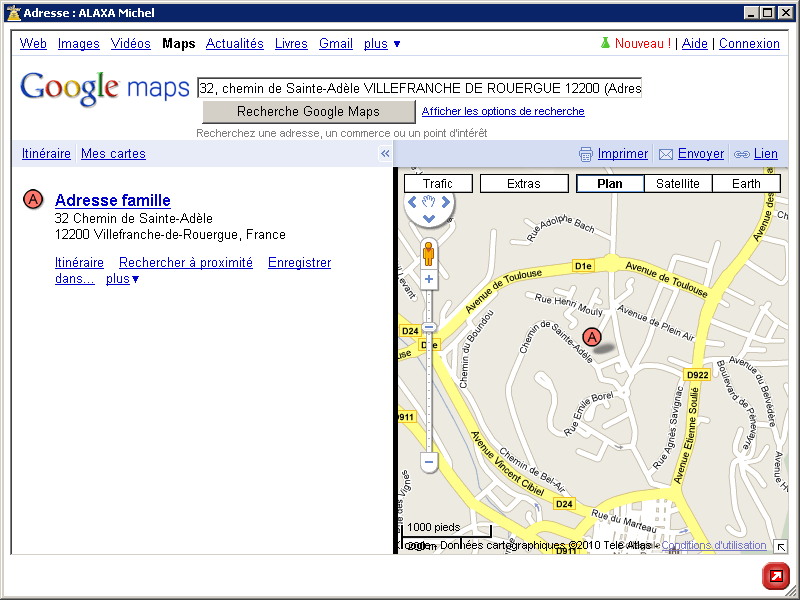800x600 pixels.
Task: Click the hand icon in the pan control
Action: tap(429, 201)
